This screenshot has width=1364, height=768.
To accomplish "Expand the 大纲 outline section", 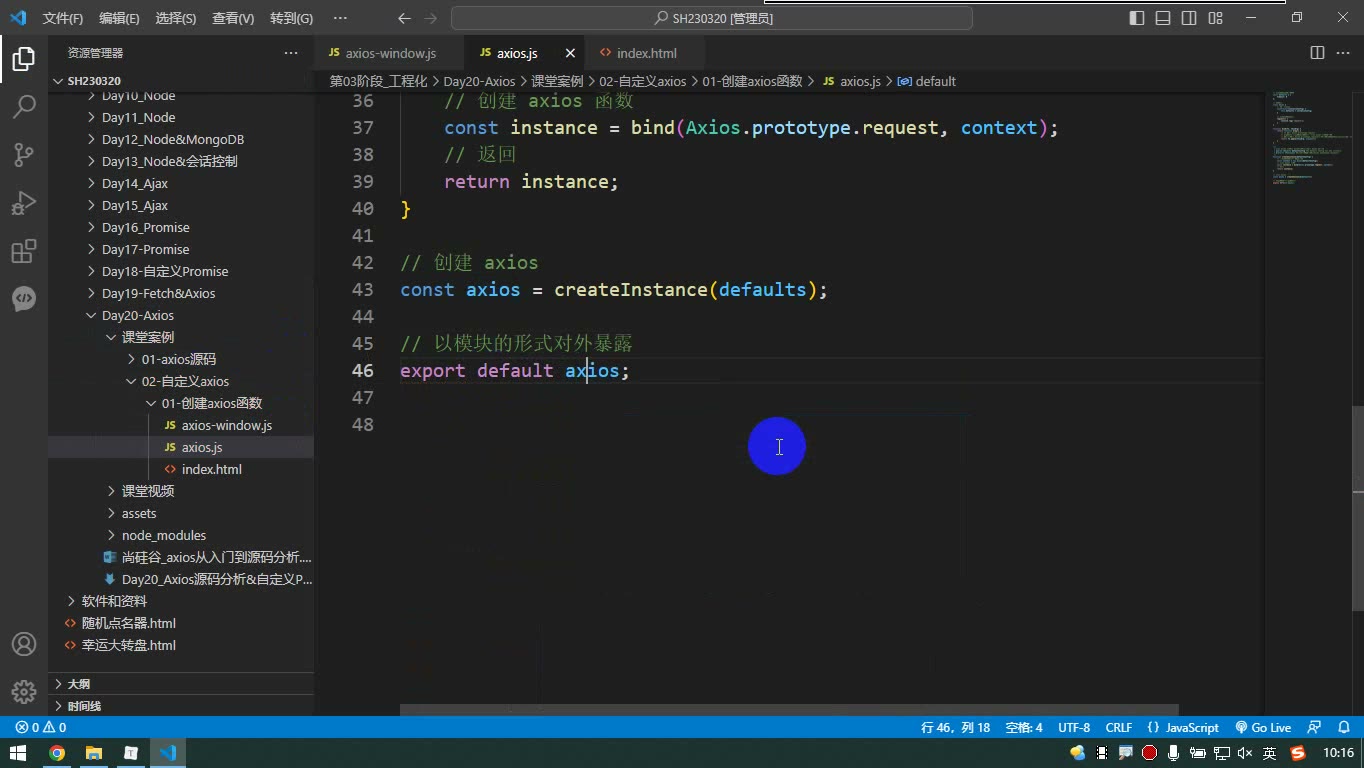I will click(x=180, y=684).
